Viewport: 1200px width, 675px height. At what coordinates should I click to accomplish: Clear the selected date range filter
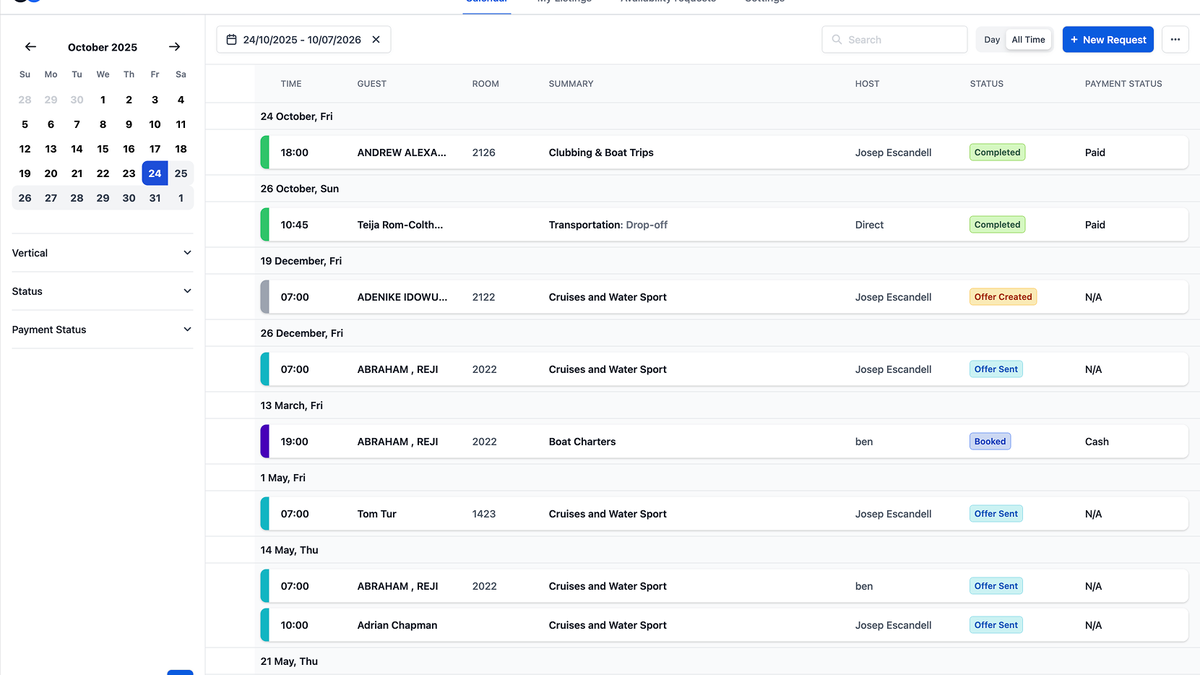pos(376,40)
